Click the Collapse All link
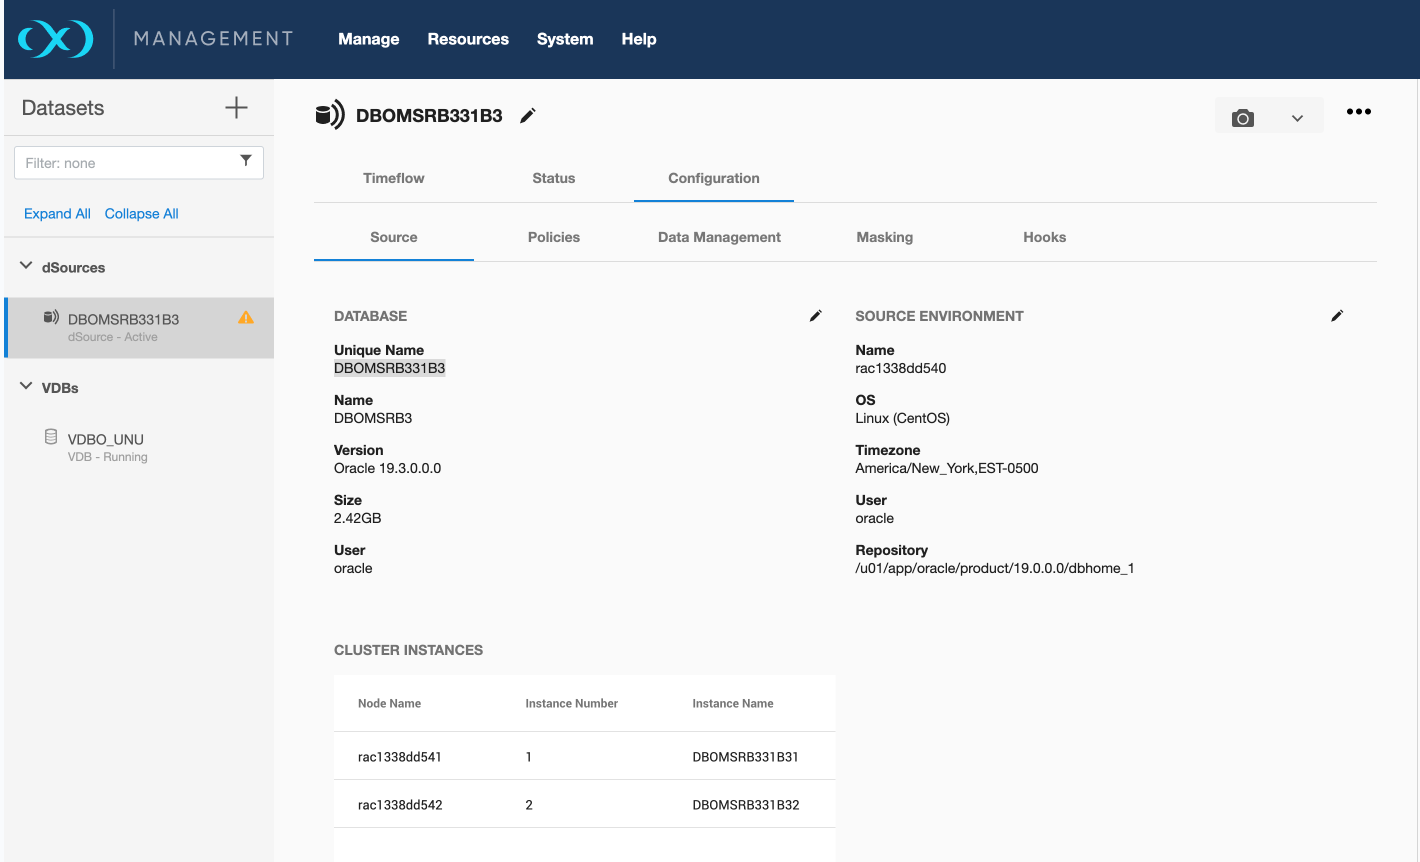This screenshot has height=862, width=1420. tap(141, 214)
